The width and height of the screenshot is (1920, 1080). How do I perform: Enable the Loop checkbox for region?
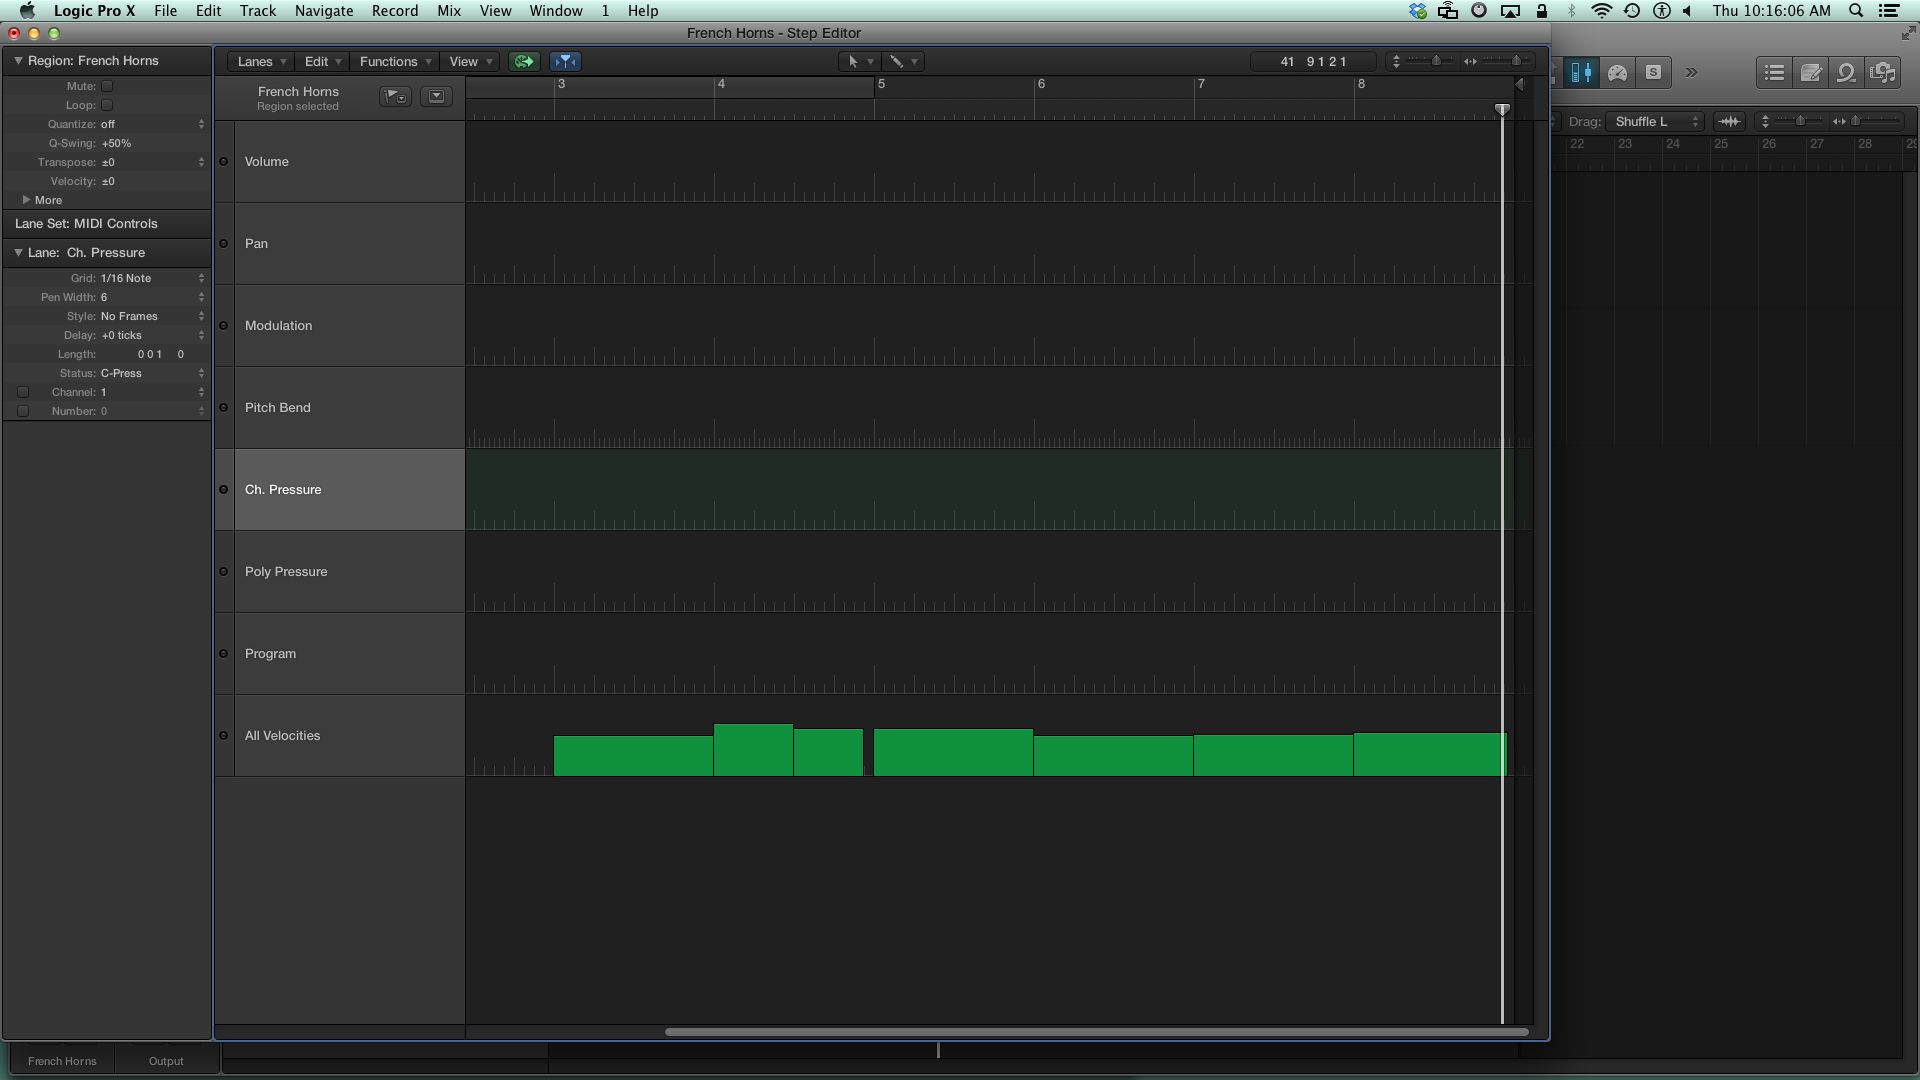(107, 105)
